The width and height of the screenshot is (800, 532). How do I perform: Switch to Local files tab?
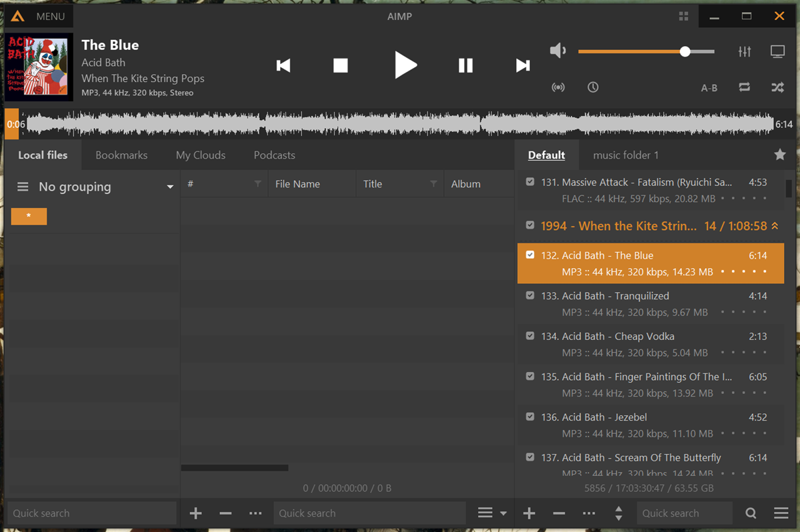(x=43, y=155)
